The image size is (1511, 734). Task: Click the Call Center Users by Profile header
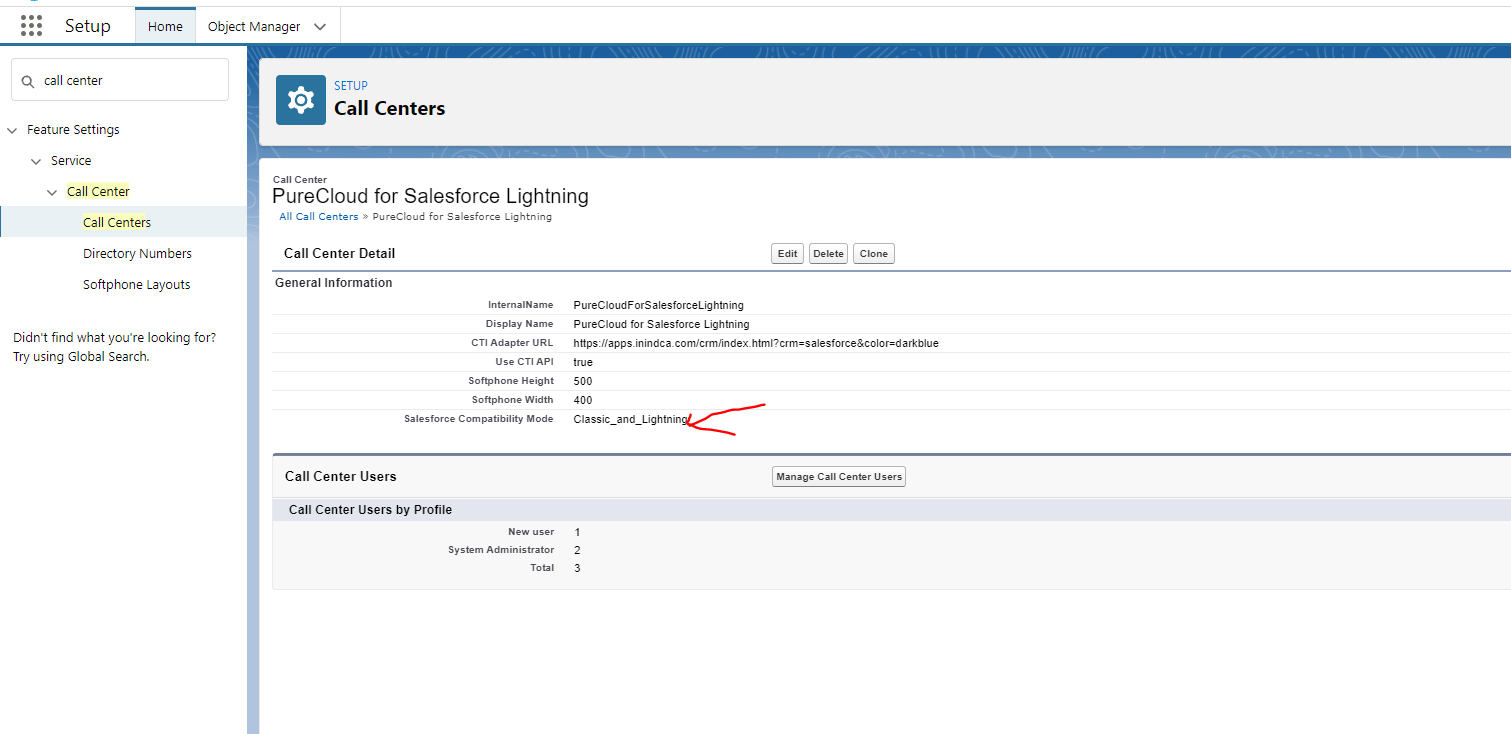[370, 510]
